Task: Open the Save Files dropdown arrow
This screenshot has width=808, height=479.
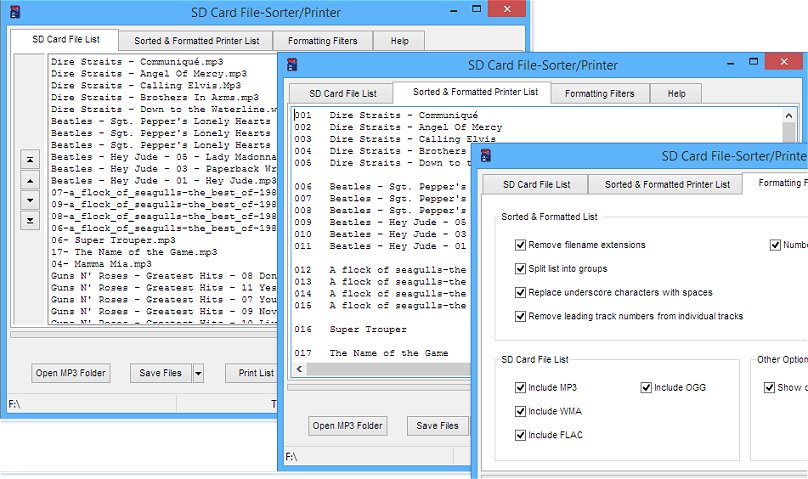Action: (x=198, y=374)
